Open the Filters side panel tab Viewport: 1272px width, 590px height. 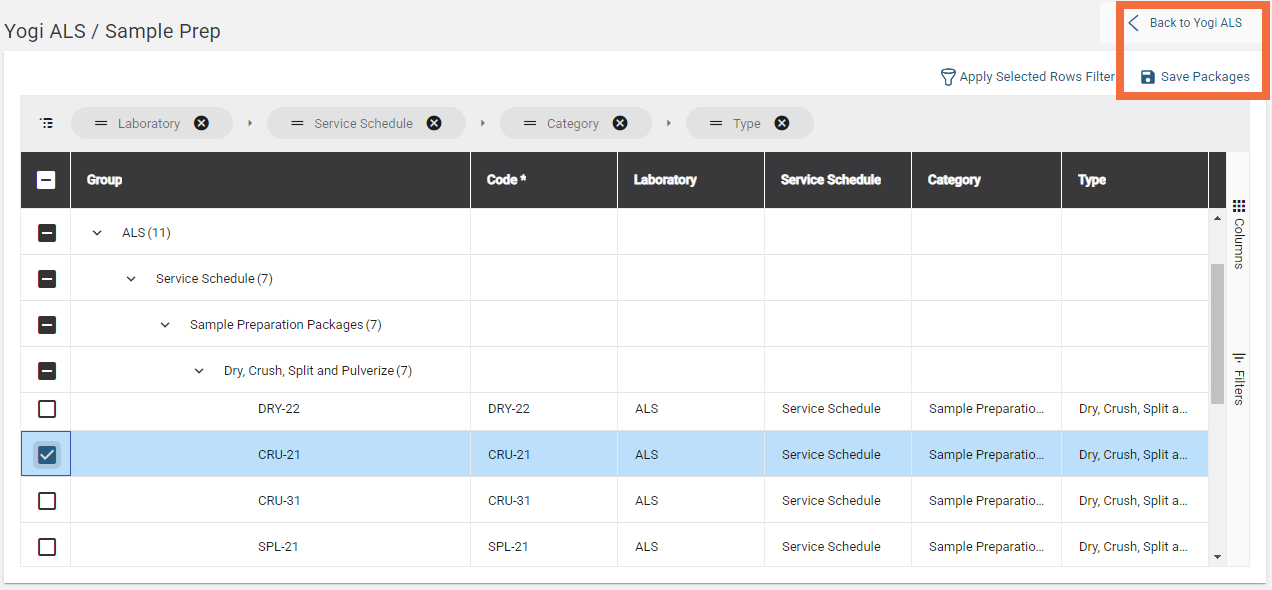point(1239,378)
